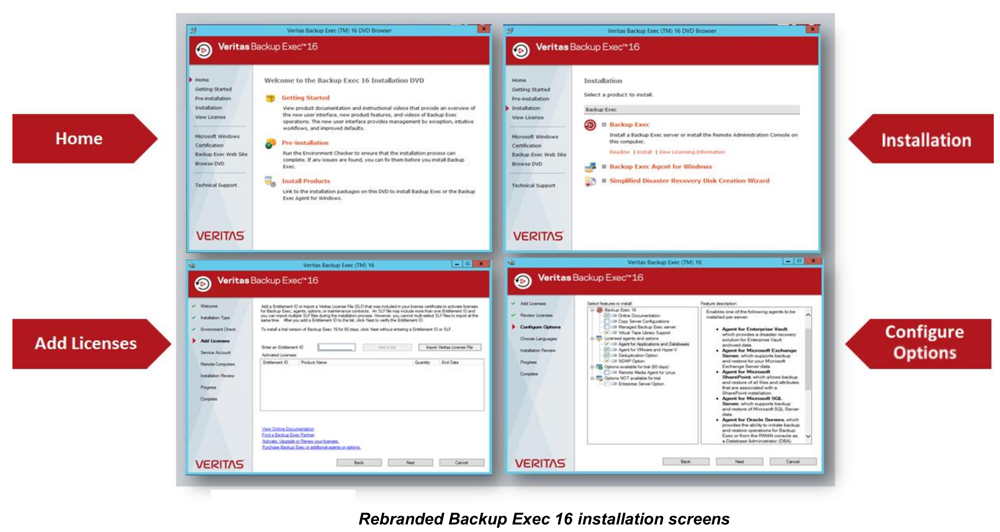The width and height of the screenshot is (1000, 532).
Task: Click the Service Account step in Add Licenses window
Action: (216, 353)
